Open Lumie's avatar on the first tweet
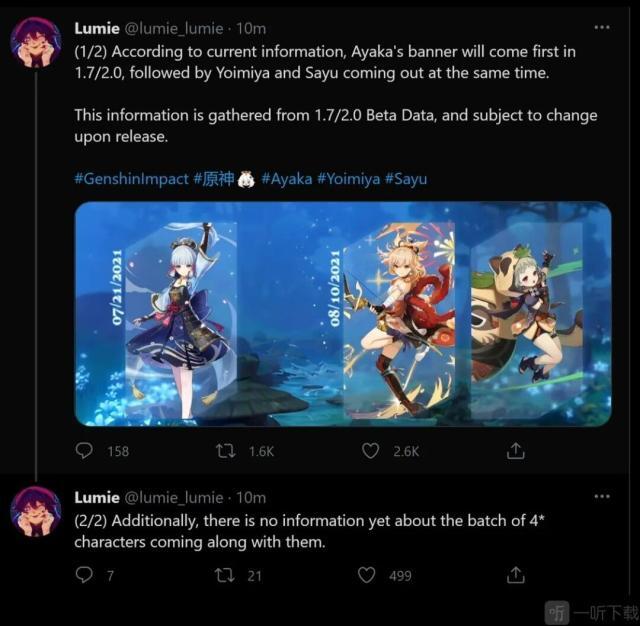Image resolution: width=640 pixels, height=626 pixels. point(36,42)
